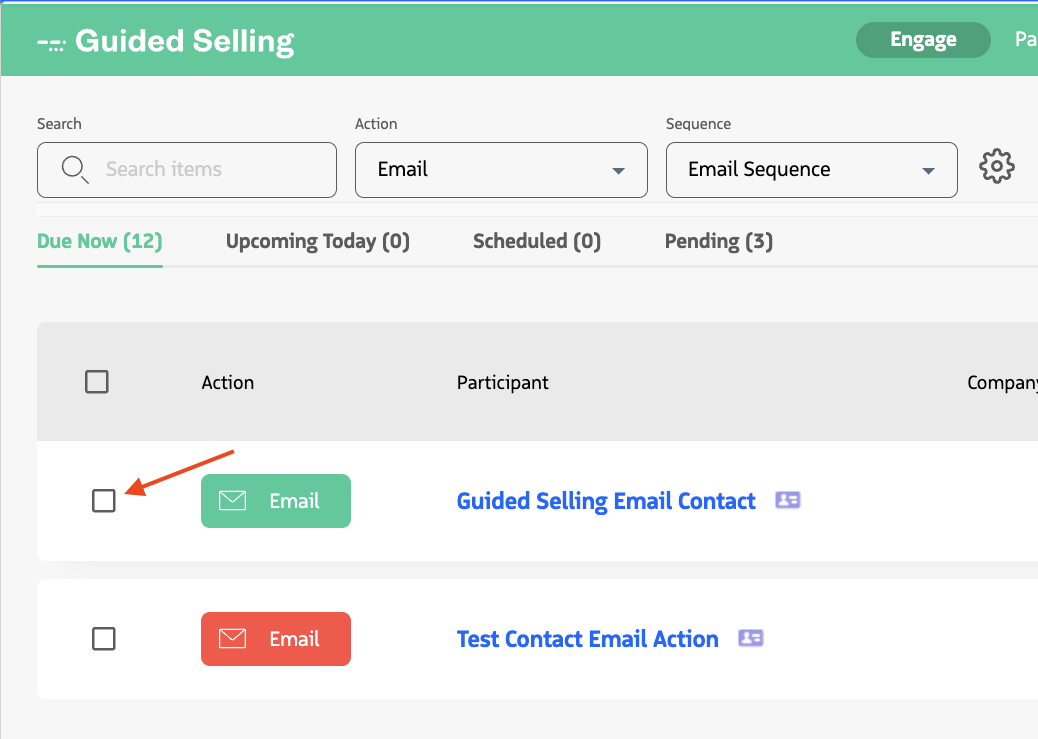Check the Guided Selling Email Contact row checkbox
The width and height of the screenshot is (1038, 739).
(104, 501)
